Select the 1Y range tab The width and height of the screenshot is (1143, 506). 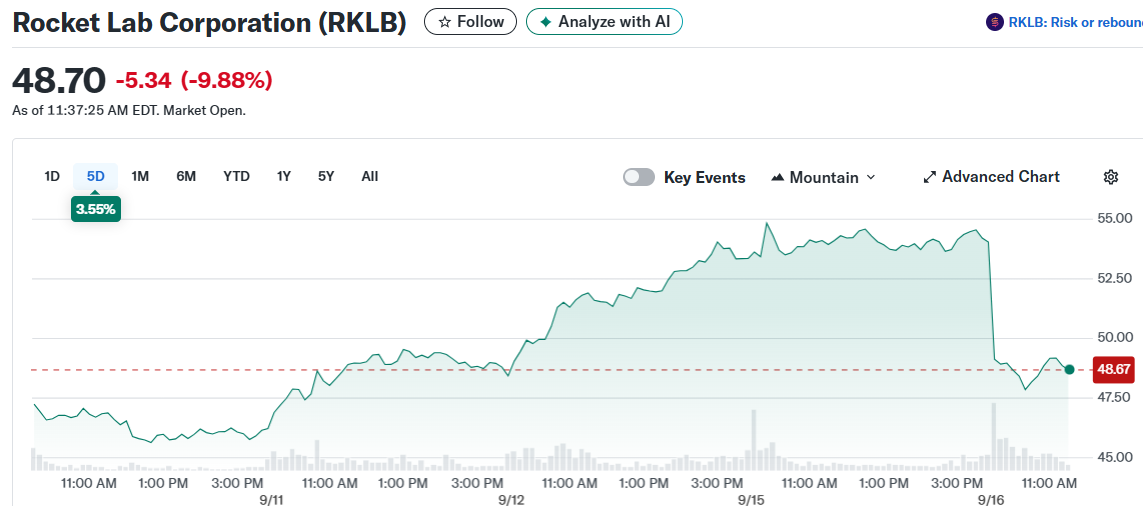284,176
